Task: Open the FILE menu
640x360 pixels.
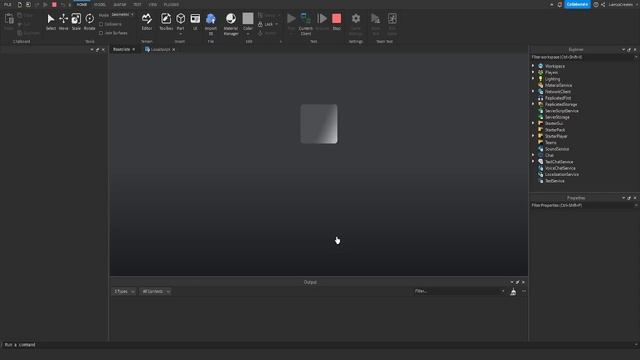Action: click(7, 4)
